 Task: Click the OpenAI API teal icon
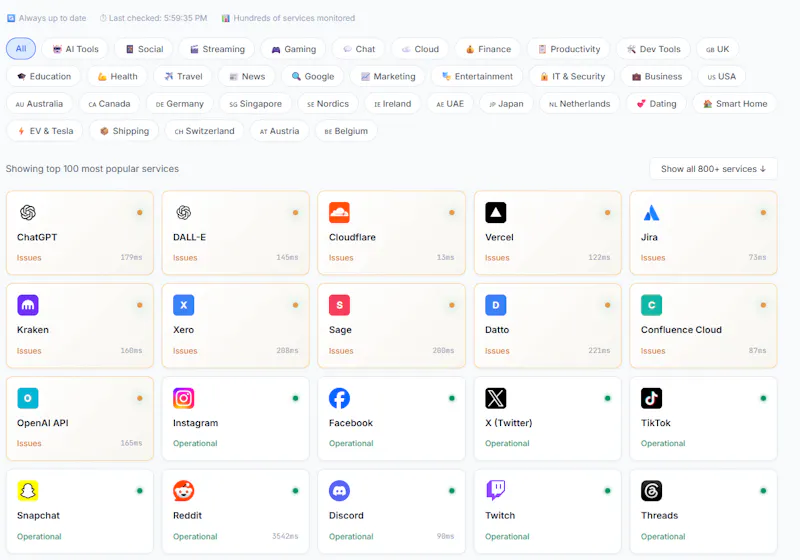[28, 398]
